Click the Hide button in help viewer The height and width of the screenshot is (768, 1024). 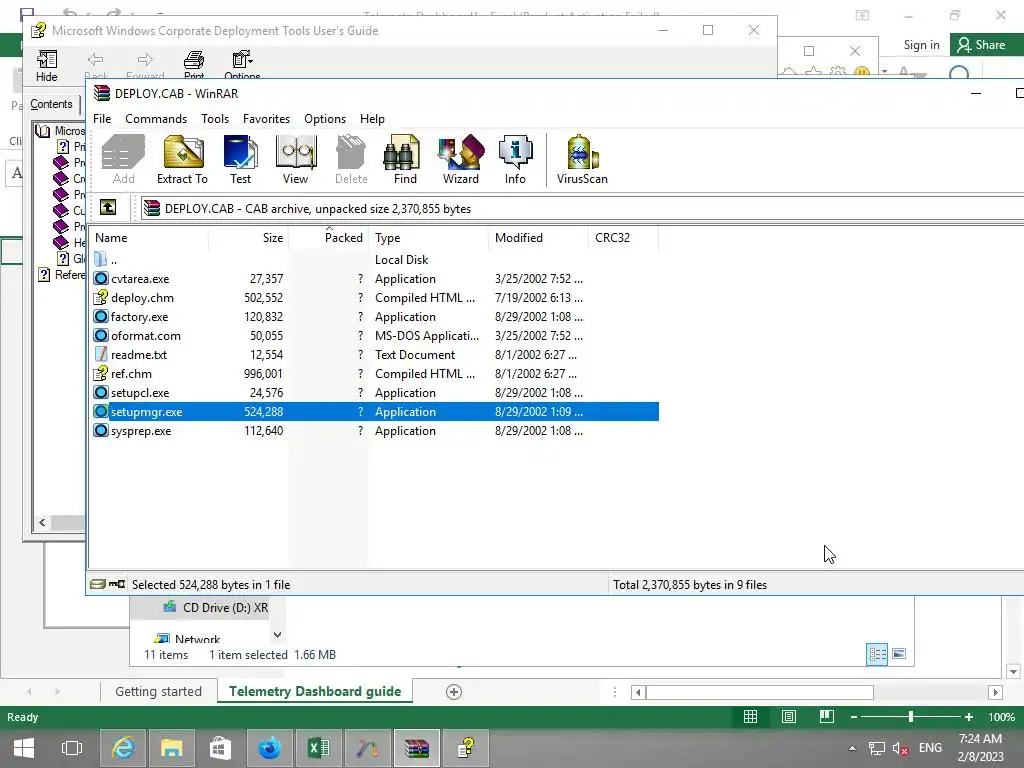tap(46, 66)
